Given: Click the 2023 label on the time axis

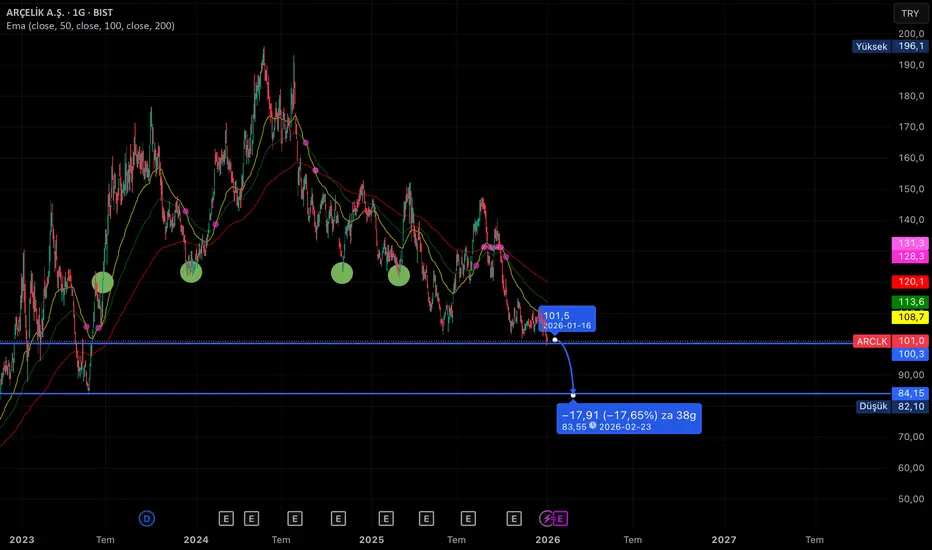Looking at the screenshot, I should (x=21, y=539).
